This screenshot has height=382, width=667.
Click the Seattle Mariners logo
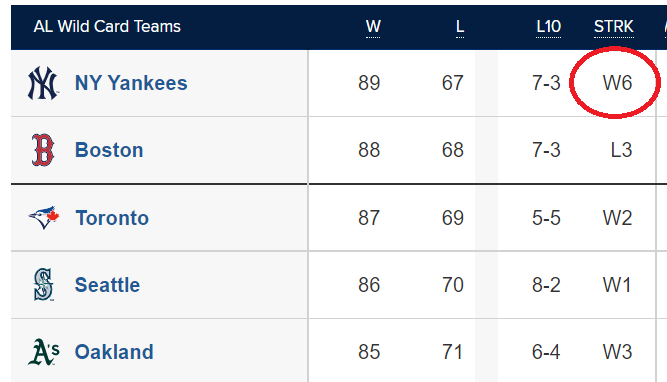(x=43, y=285)
